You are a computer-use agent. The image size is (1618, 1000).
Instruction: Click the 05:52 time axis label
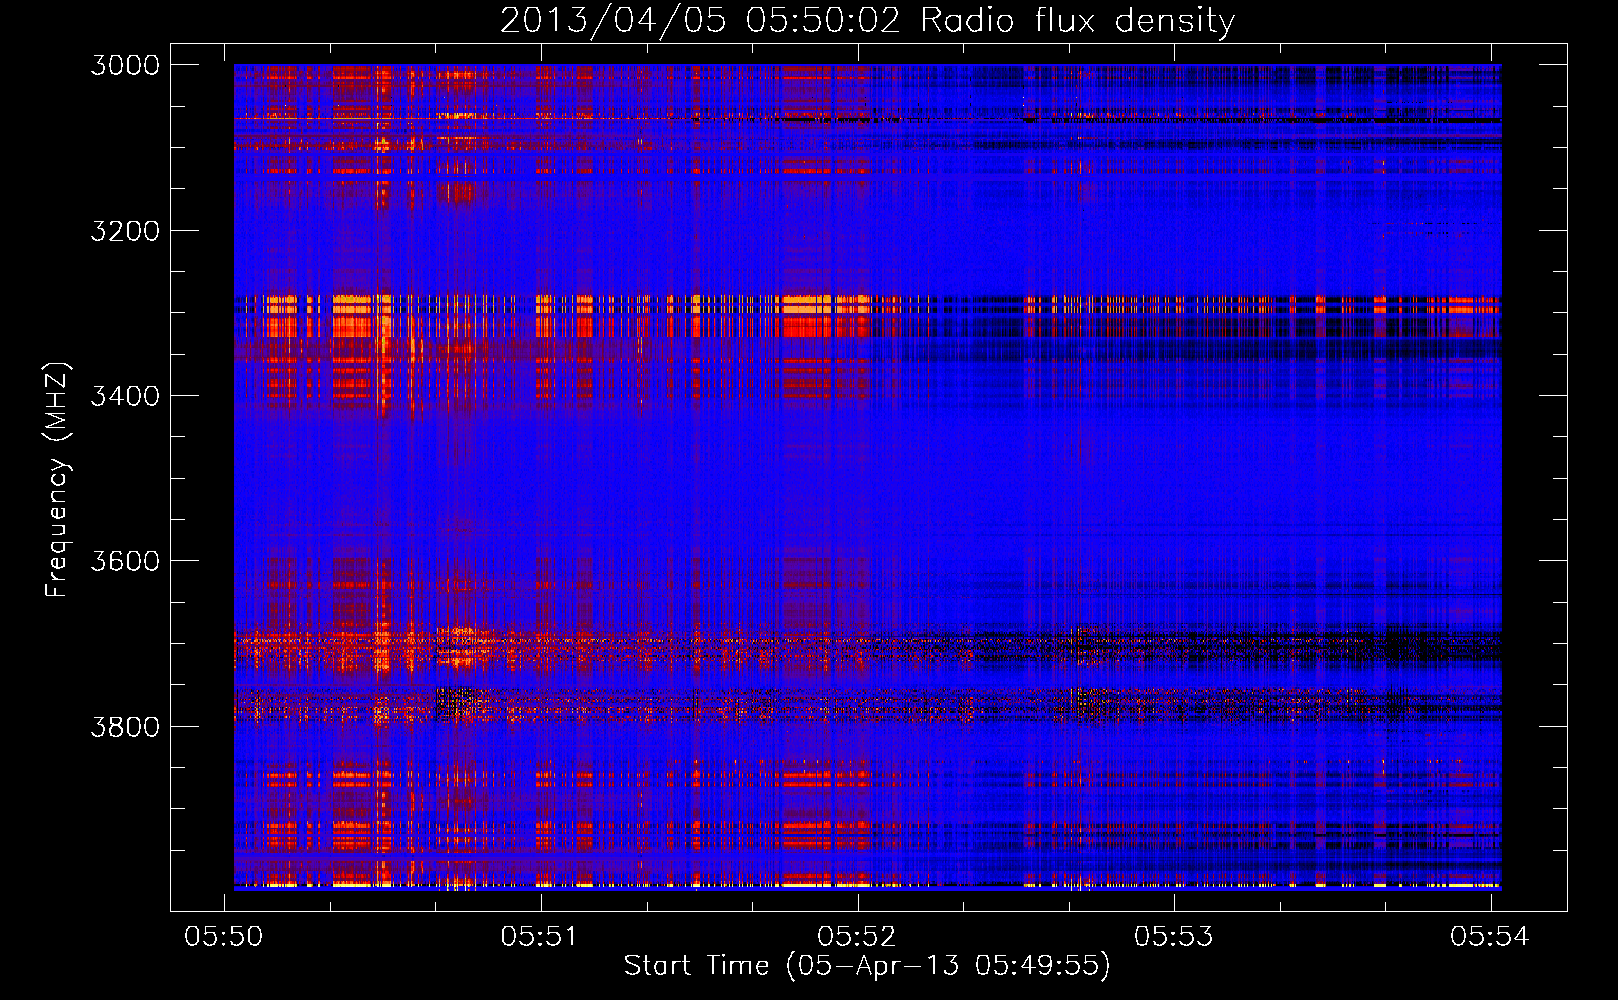point(857,937)
